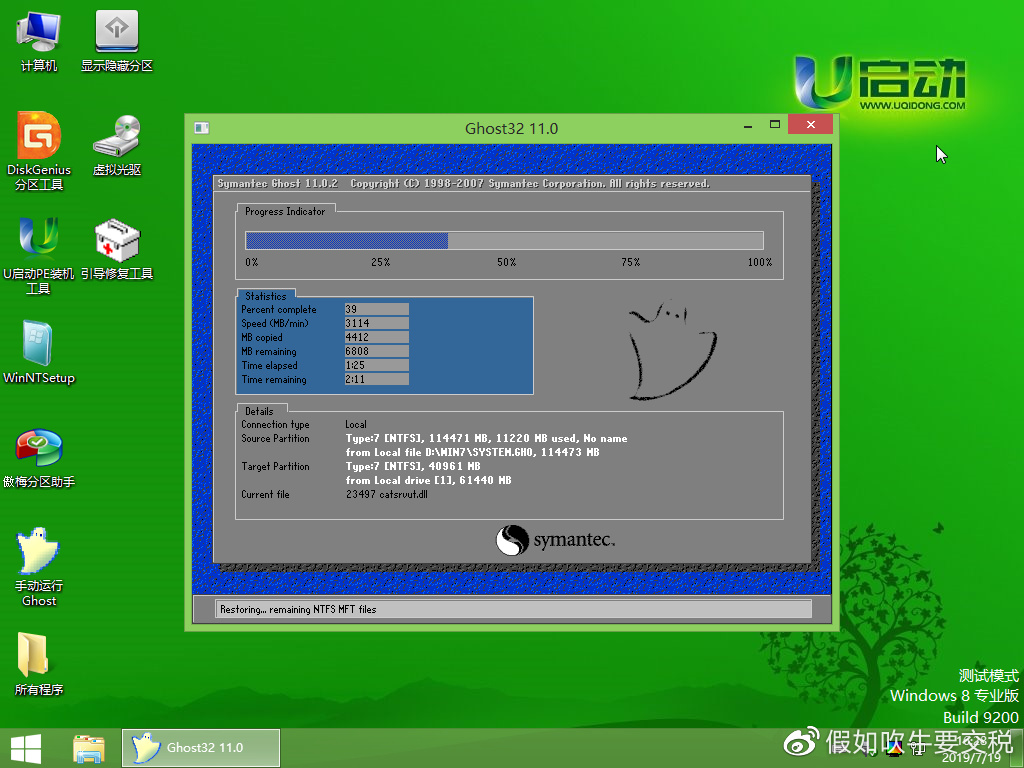Viewport: 1024px width, 768px height.
Task: Click the Ghost restore progress bar
Action: (x=504, y=240)
